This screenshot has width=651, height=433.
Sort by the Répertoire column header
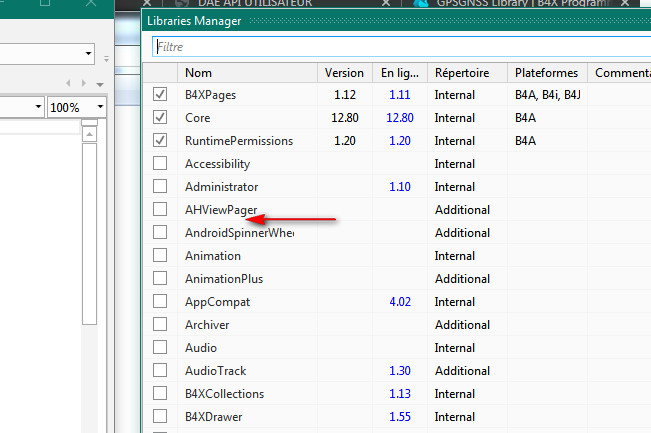tap(467, 73)
